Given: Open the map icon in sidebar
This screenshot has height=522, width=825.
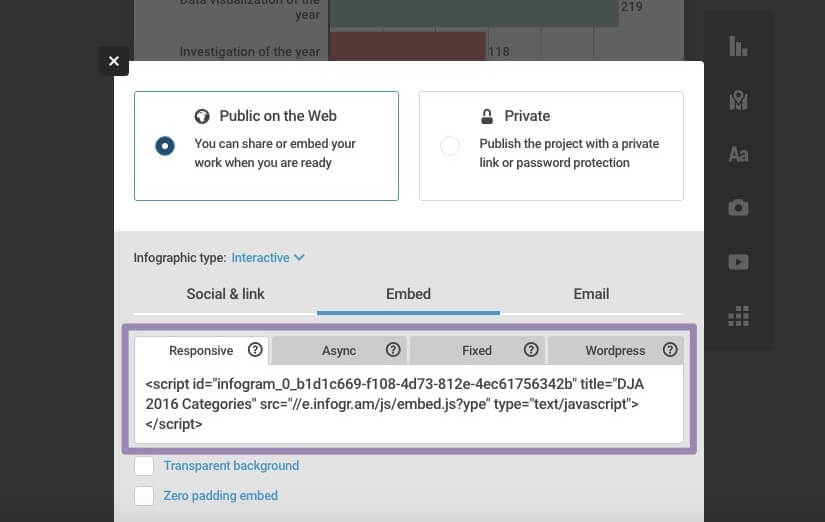Looking at the screenshot, I should tap(738, 100).
